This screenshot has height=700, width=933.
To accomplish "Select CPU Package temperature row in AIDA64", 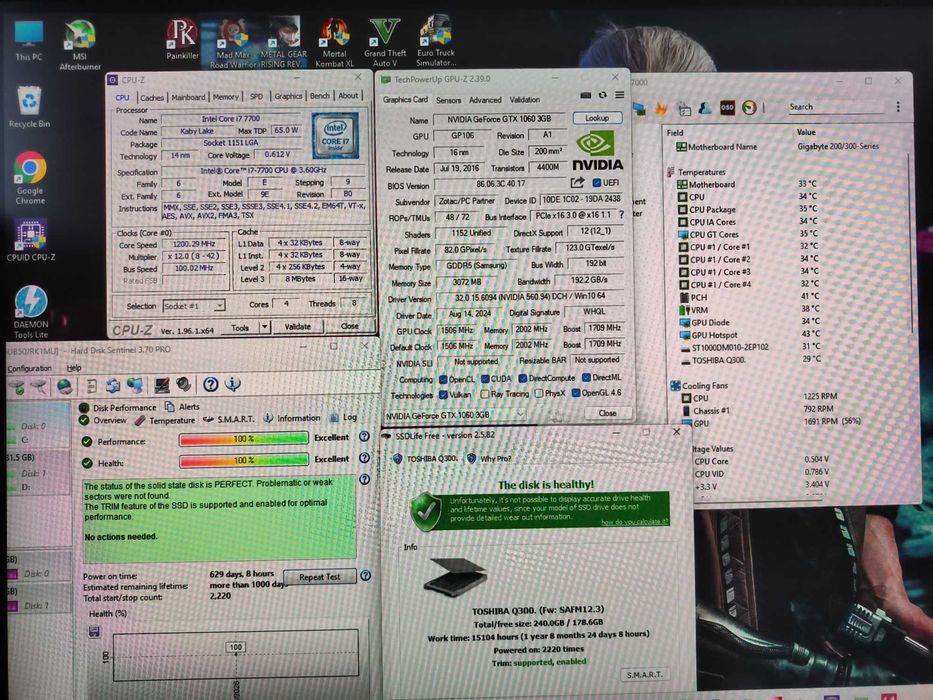I will 748,210.
